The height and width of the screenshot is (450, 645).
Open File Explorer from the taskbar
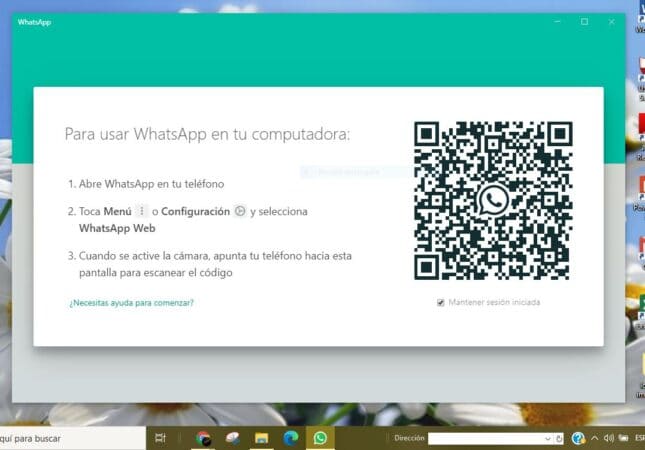pyautogui.click(x=262, y=438)
